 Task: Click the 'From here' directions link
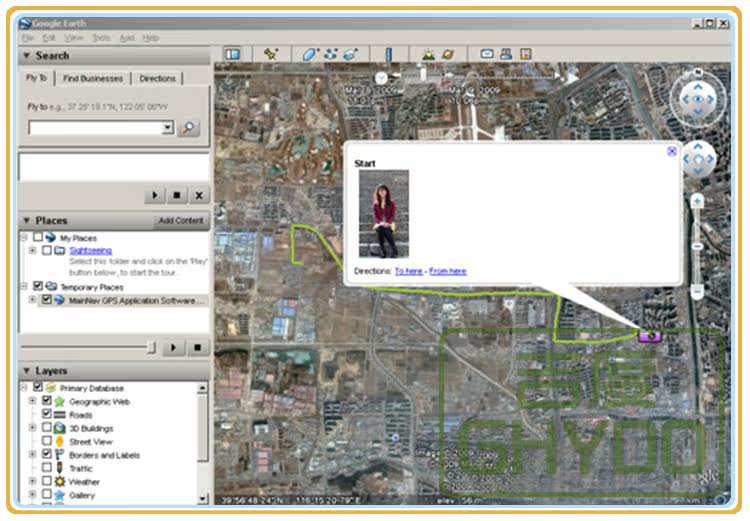(448, 271)
